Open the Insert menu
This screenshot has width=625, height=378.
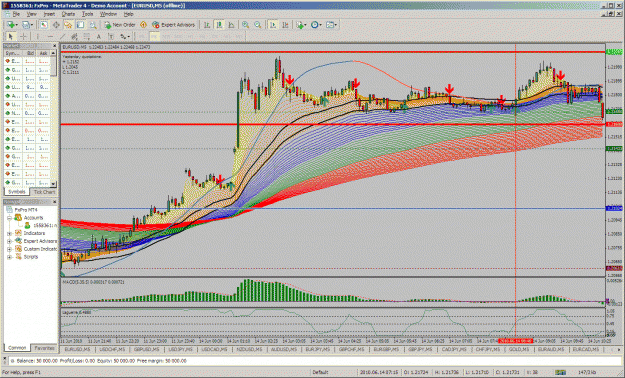click(49, 14)
